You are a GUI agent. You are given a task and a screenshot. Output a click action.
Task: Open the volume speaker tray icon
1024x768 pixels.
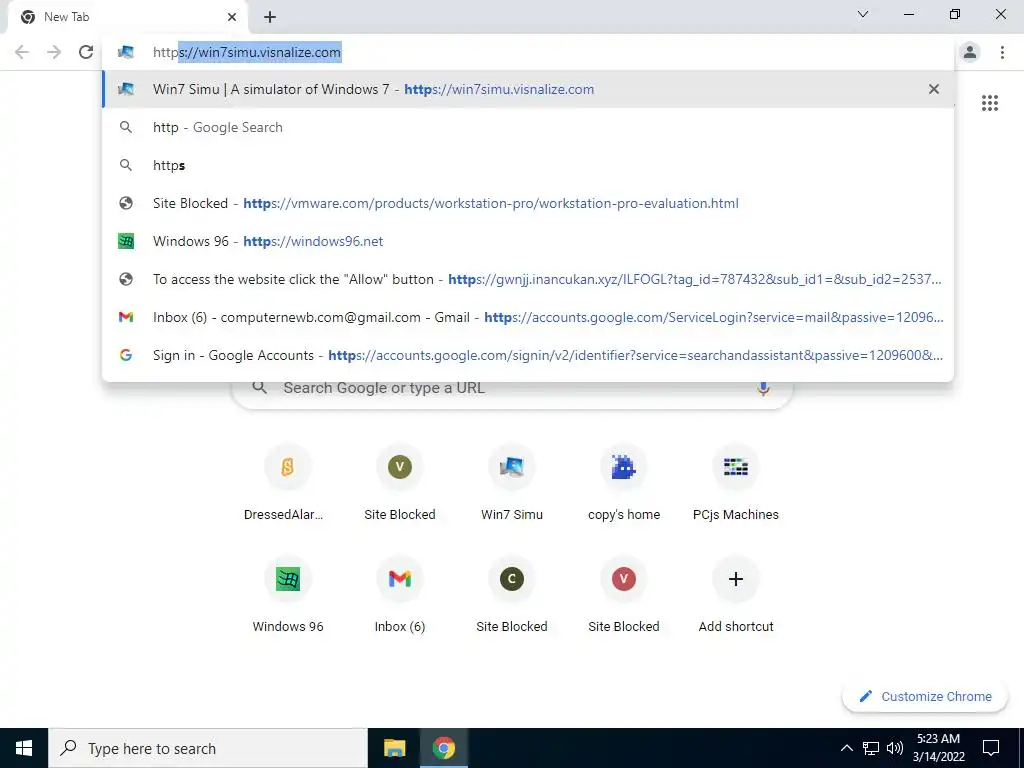pos(895,748)
